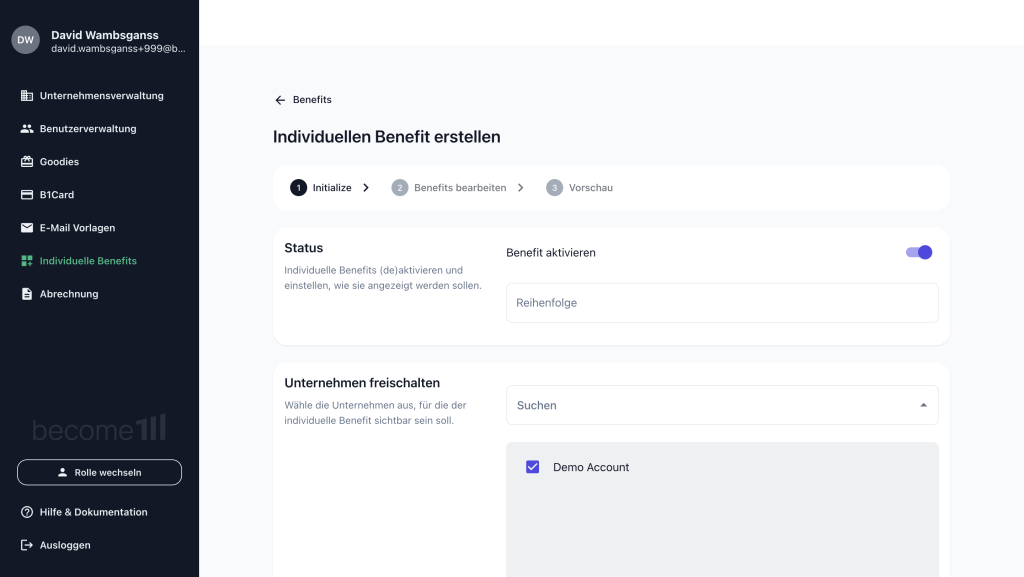Image resolution: width=1024 pixels, height=577 pixels.
Task: Click chevron after Initialize step
Action: [366, 188]
